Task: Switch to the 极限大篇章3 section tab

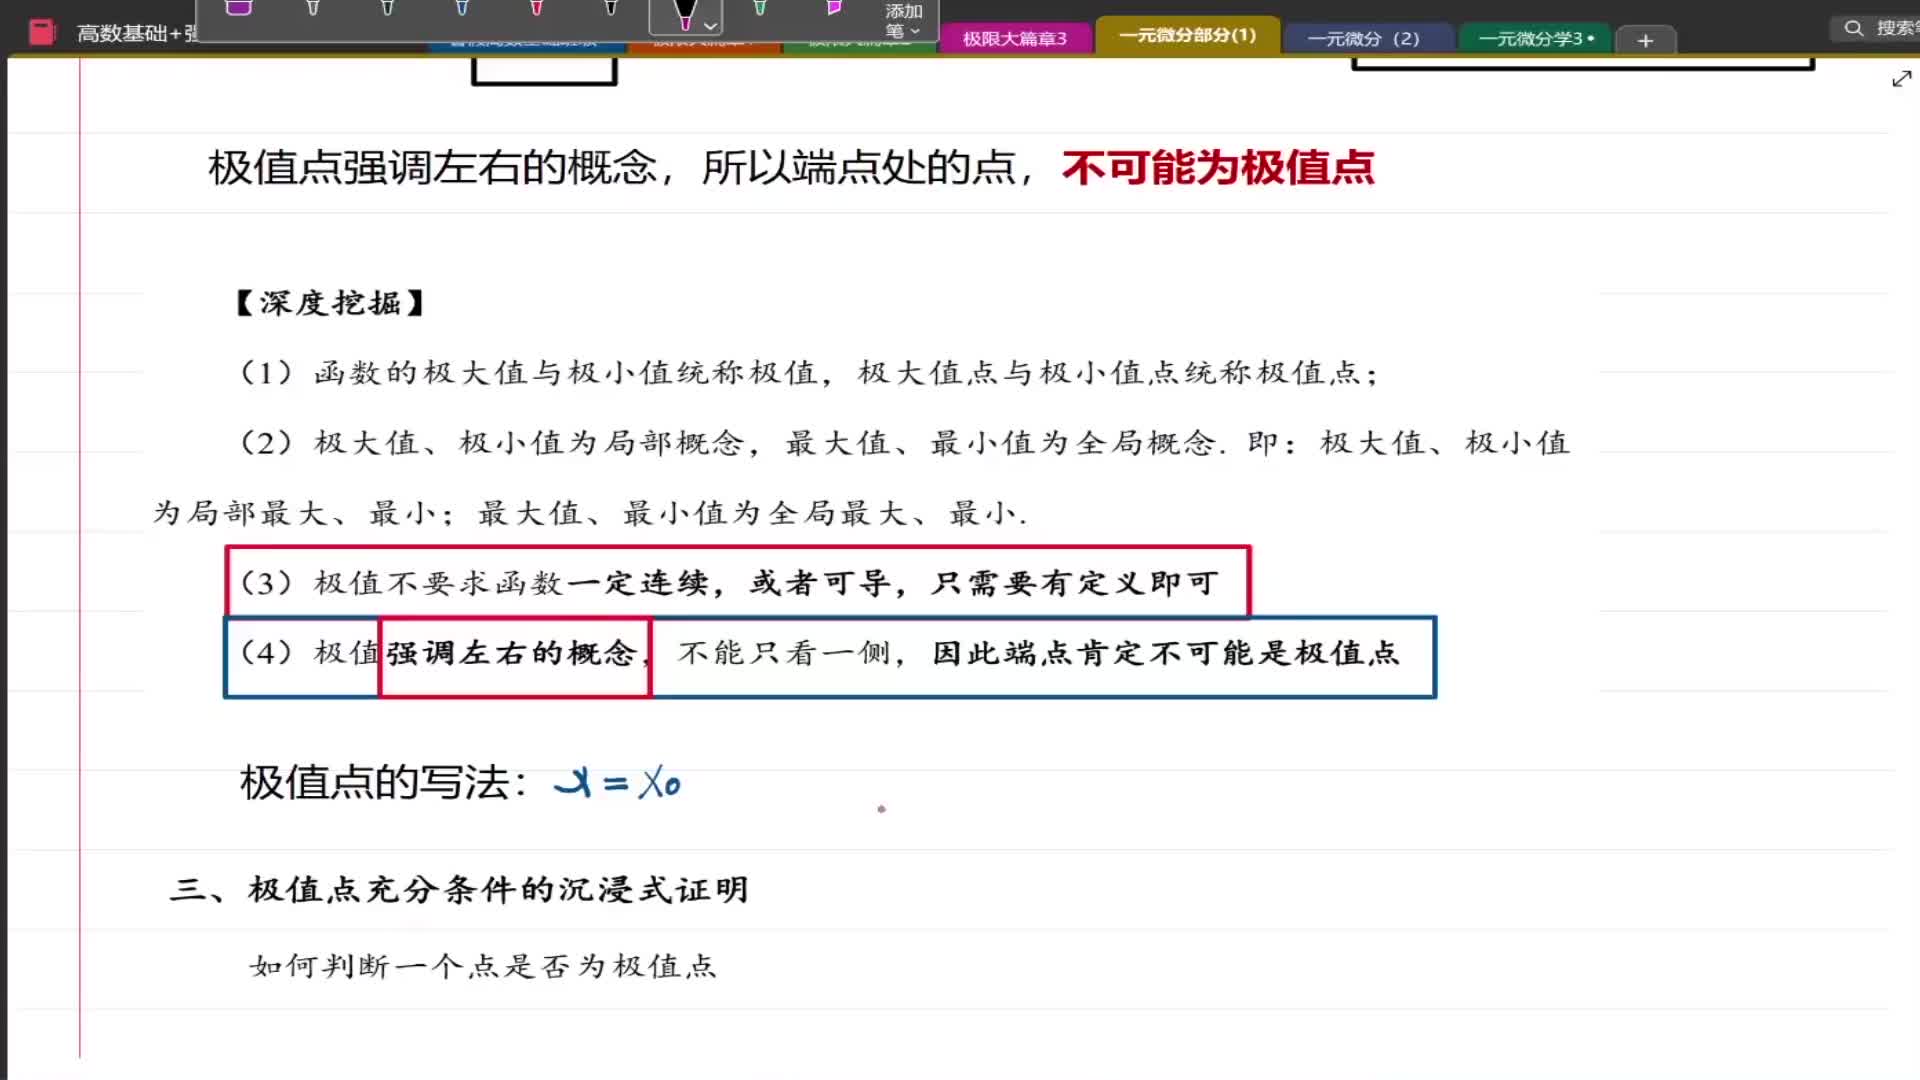Action: point(1014,38)
